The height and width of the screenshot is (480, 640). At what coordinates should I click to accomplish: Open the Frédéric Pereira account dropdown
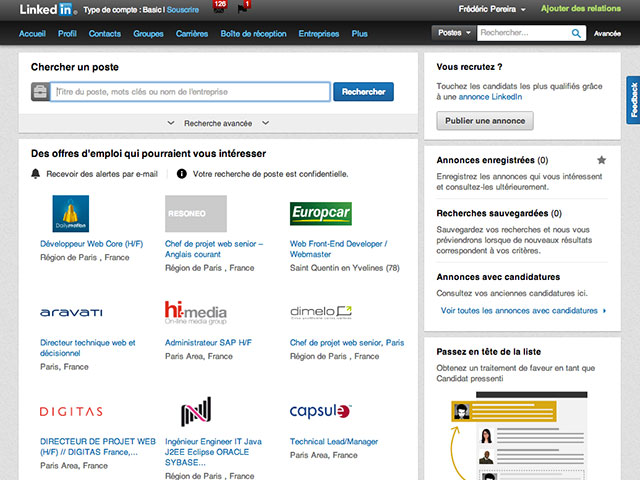point(491,9)
